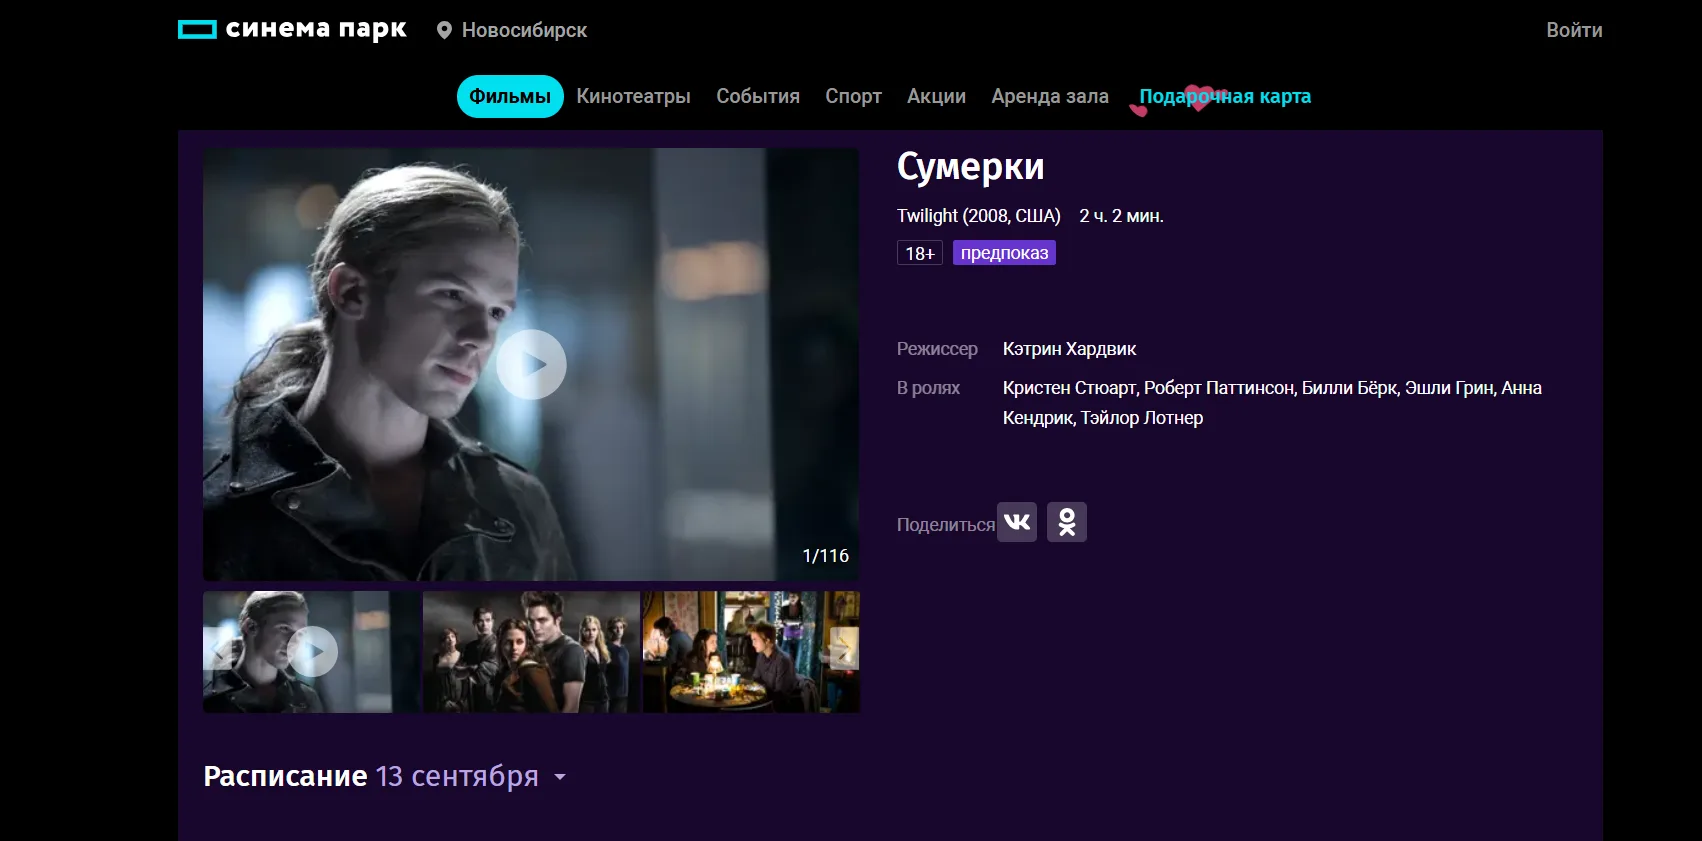
Task: Go to Кинотеатры section
Action: (634, 96)
